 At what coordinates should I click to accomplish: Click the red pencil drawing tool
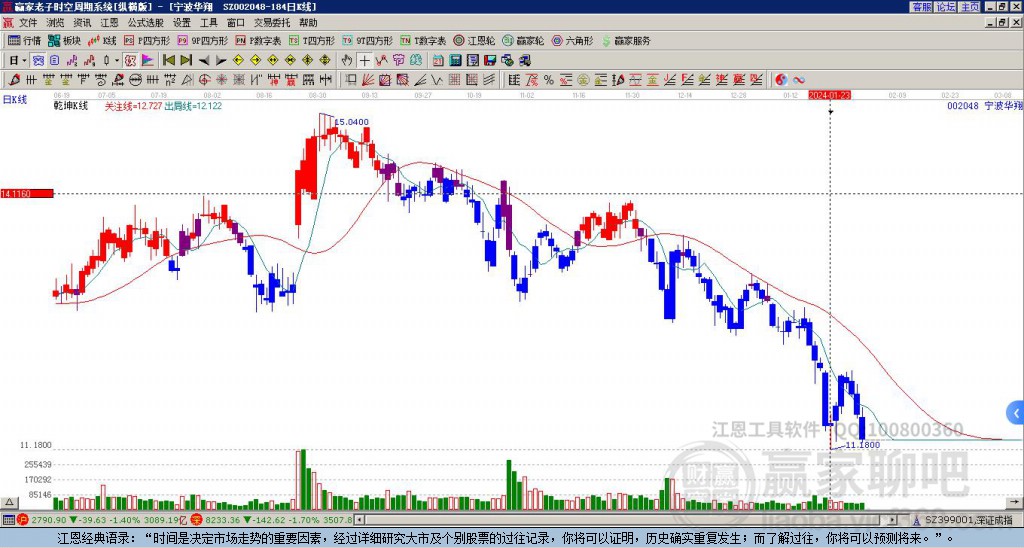(14, 80)
